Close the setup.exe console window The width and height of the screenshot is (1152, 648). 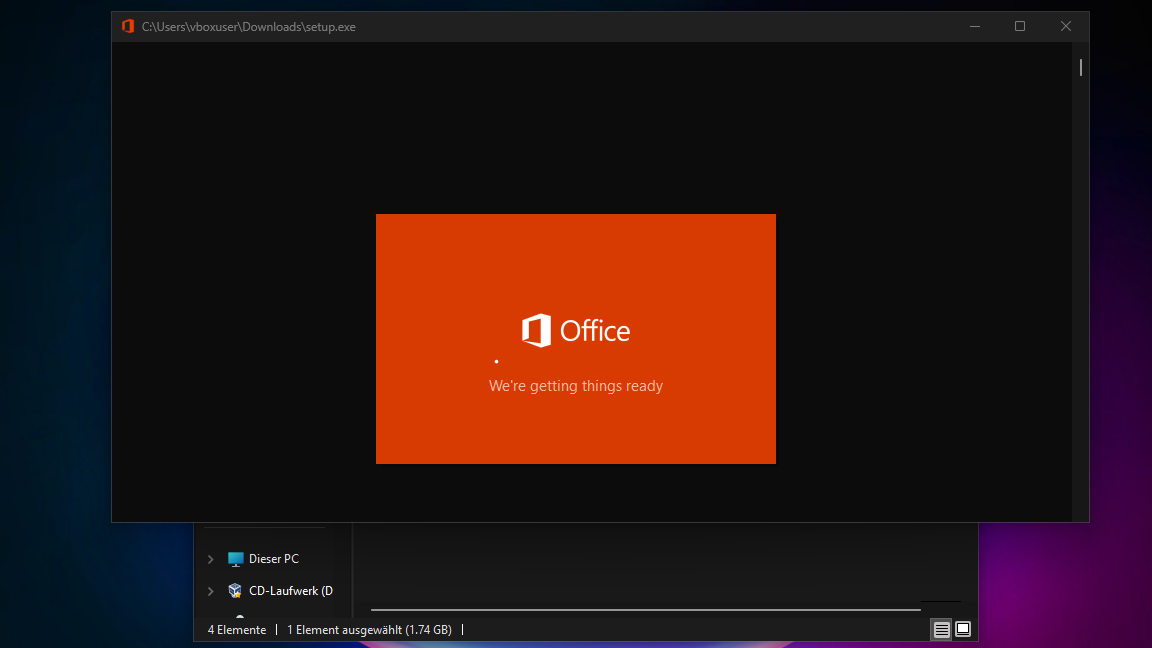pyautogui.click(x=1066, y=27)
